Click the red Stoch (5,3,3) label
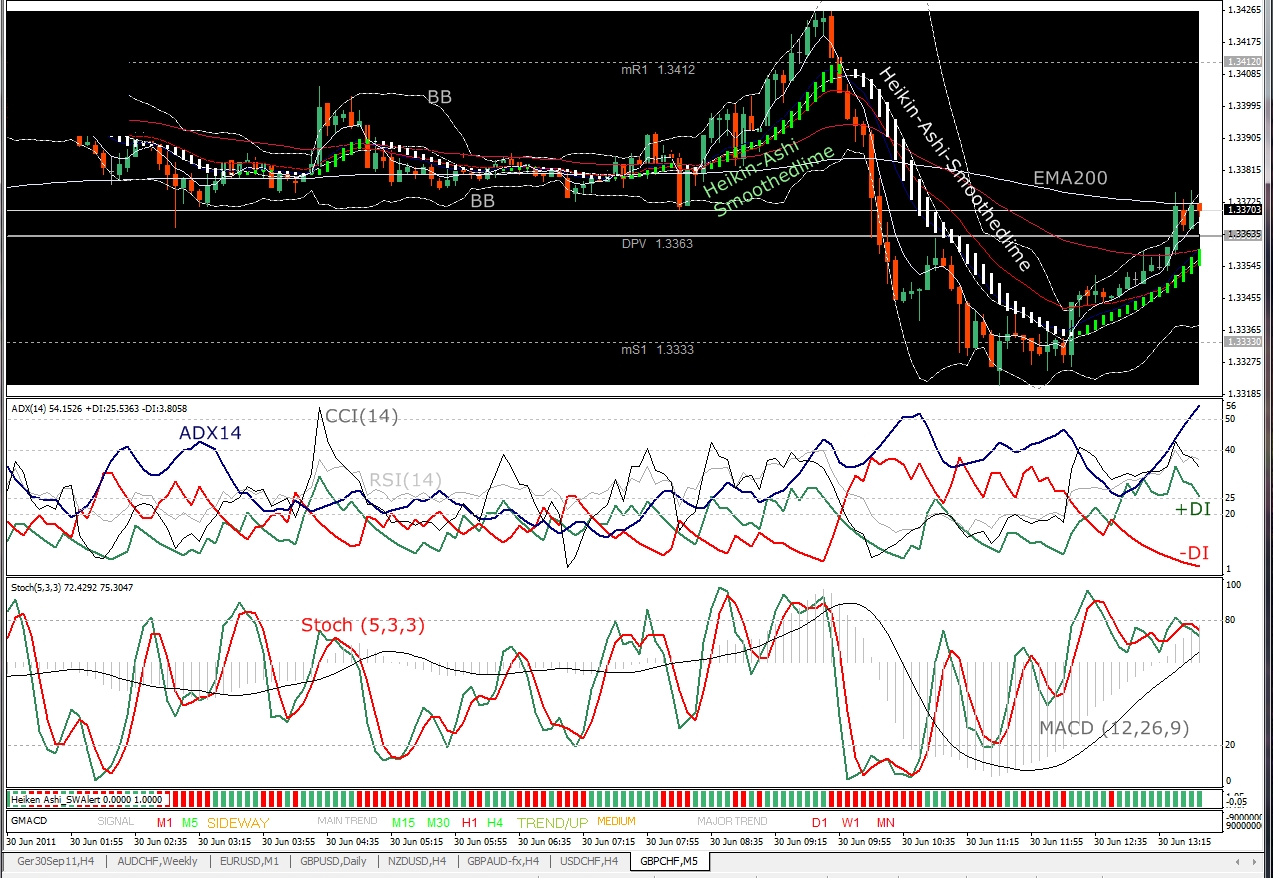 (x=363, y=625)
